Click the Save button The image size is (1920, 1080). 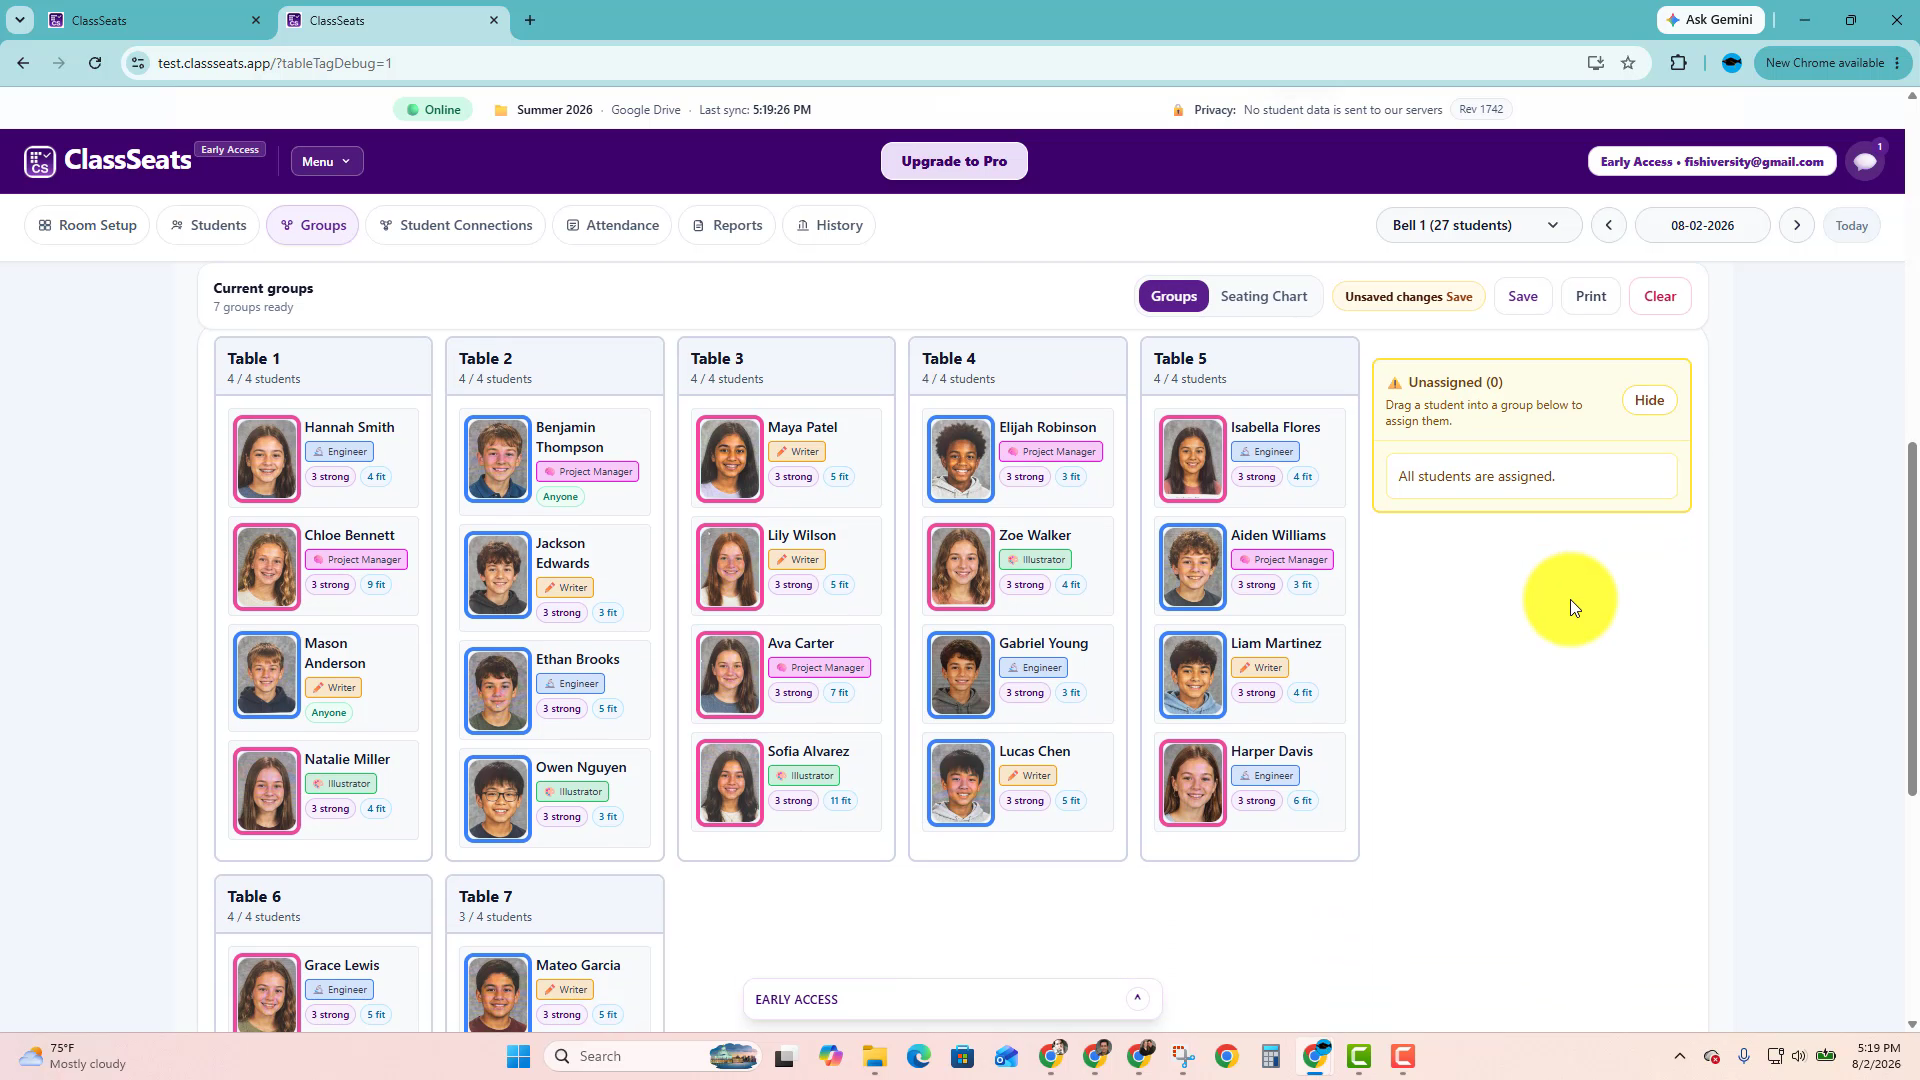[x=1523, y=296]
